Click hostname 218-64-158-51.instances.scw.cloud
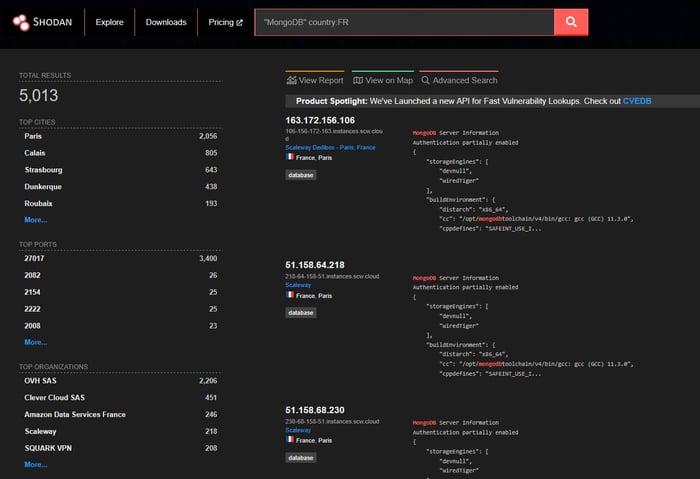The width and height of the screenshot is (700, 479). tap(332, 276)
